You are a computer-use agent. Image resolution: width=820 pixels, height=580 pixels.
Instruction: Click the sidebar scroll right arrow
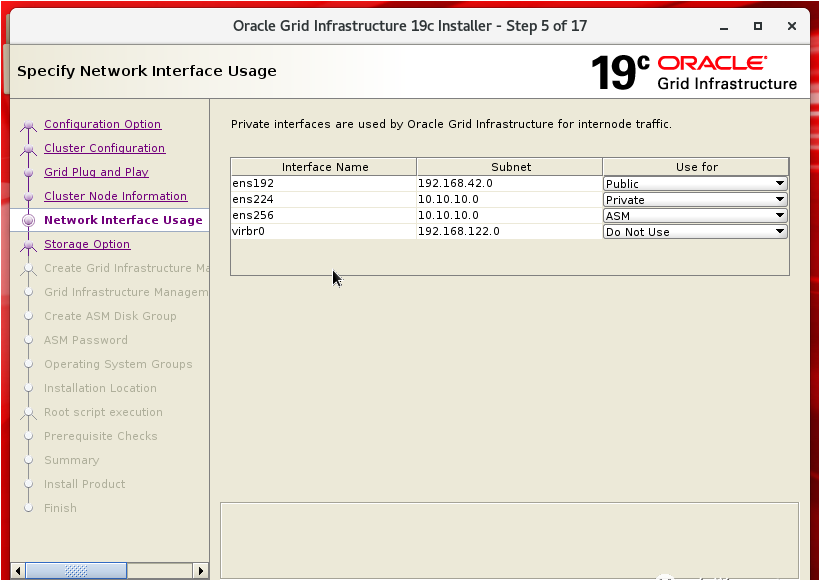tap(201, 571)
